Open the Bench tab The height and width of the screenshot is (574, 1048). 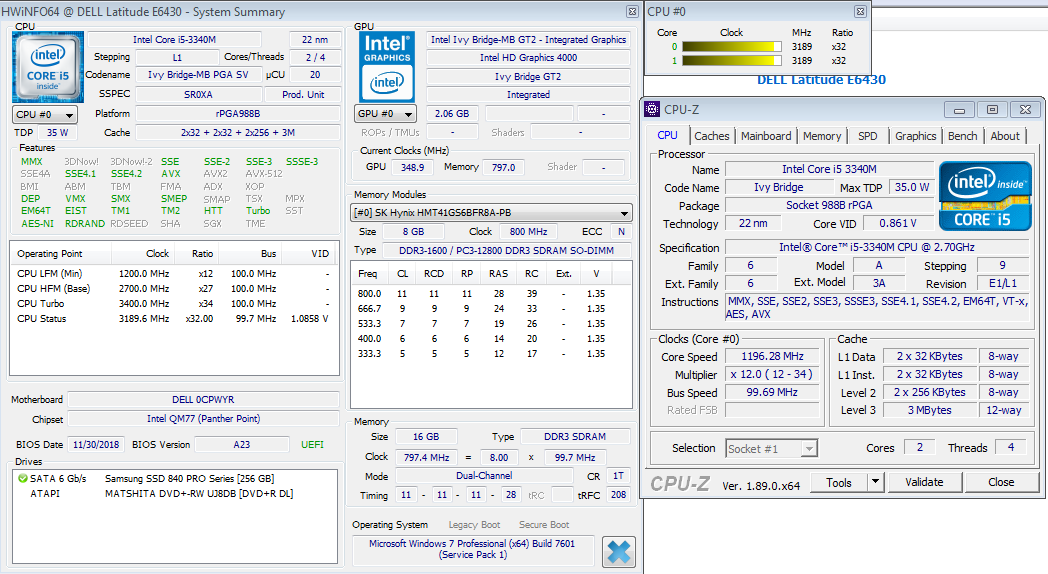962,136
